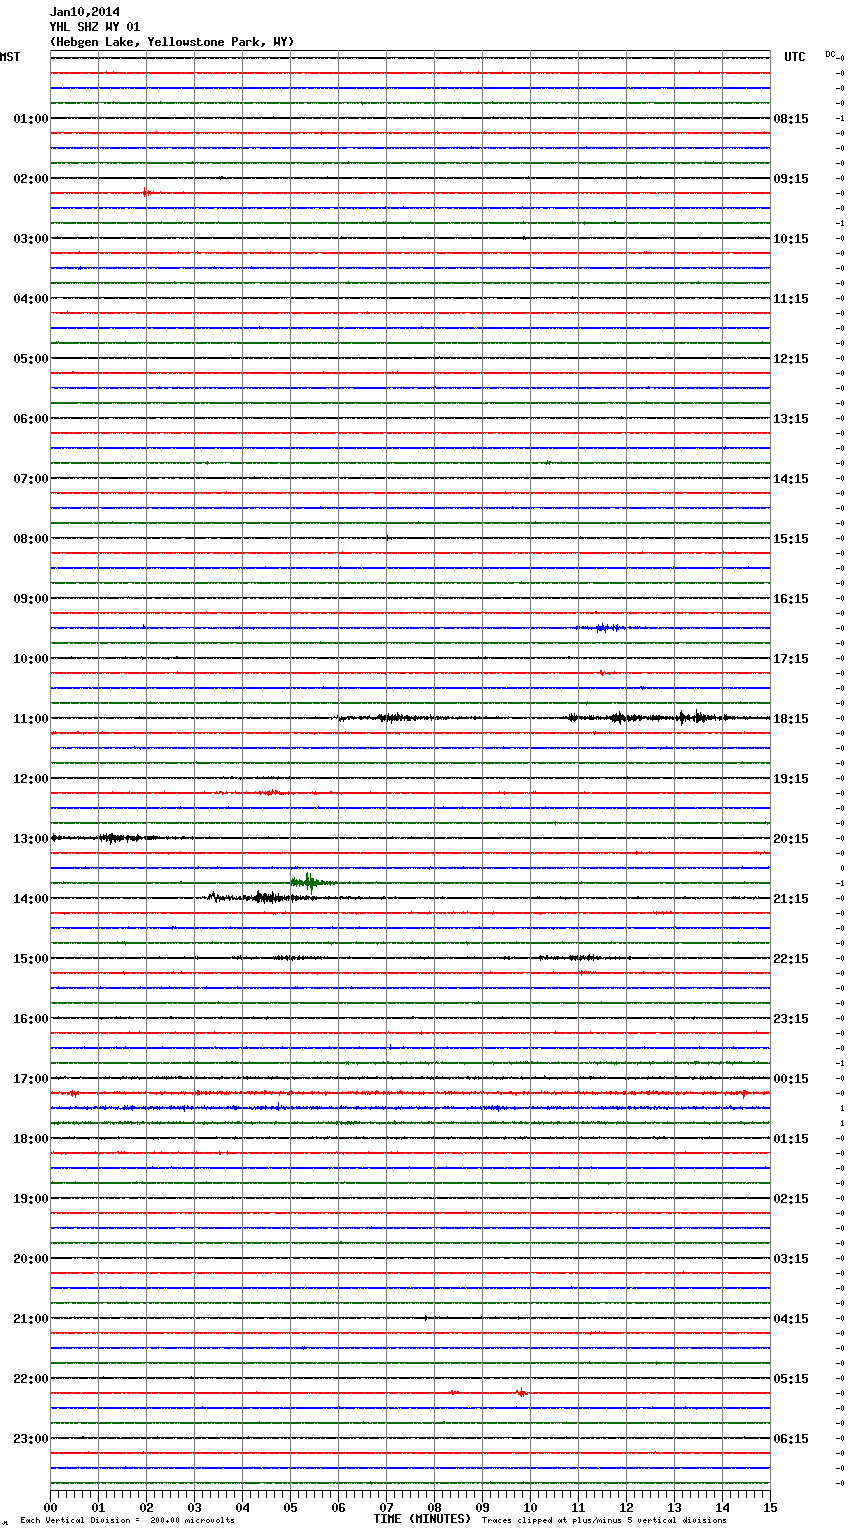Select the 02:00 MST hour label
The height and width of the screenshot is (1534, 850).
pos(31,179)
